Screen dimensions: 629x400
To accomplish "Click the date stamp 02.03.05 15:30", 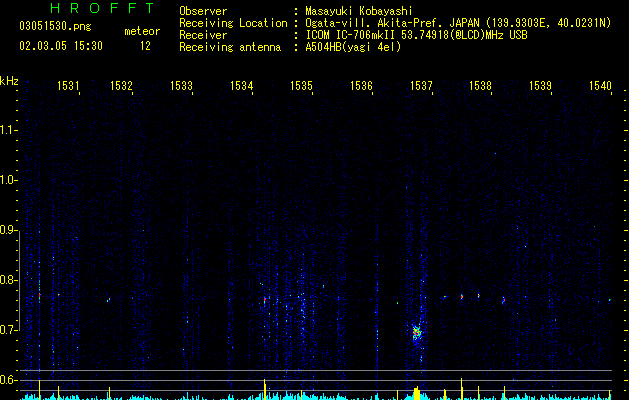I will (61, 46).
